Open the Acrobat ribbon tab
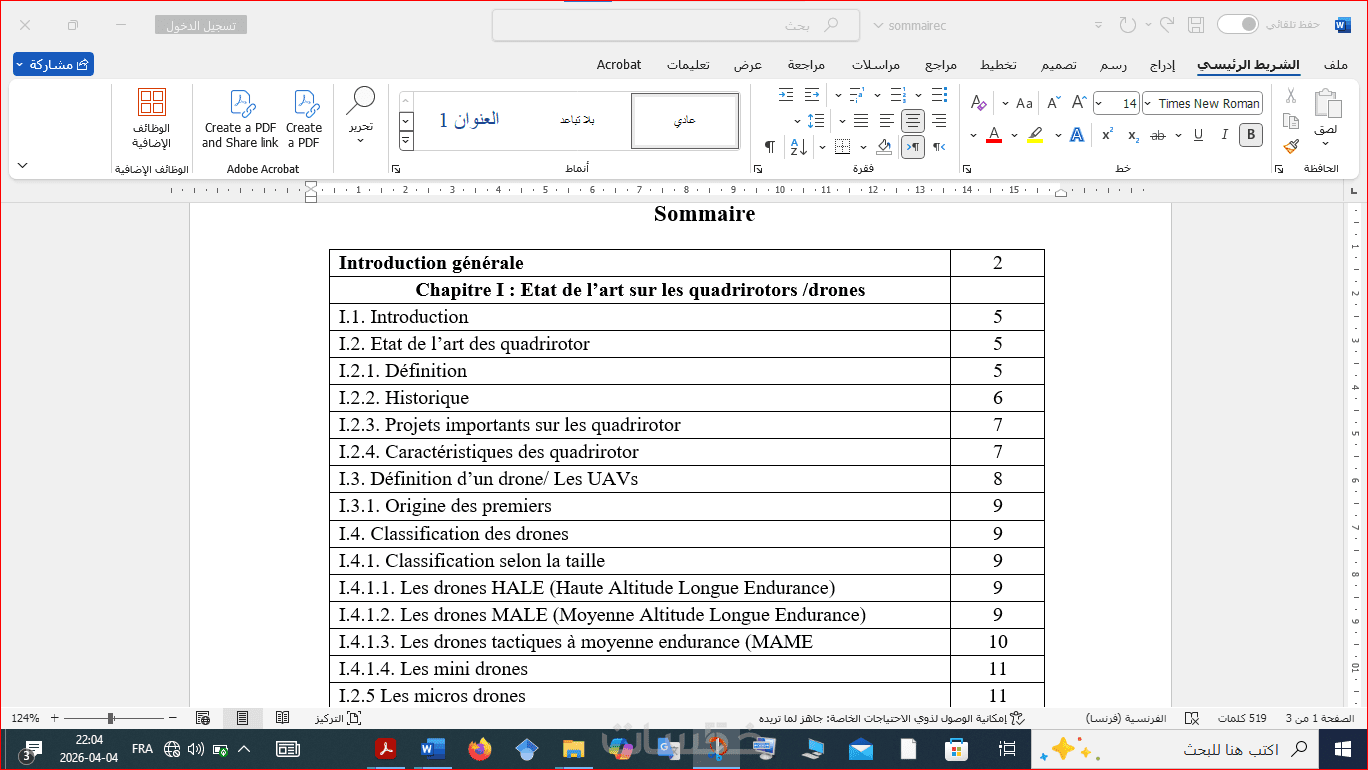Image resolution: width=1368 pixels, height=770 pixels. (619, 65)
